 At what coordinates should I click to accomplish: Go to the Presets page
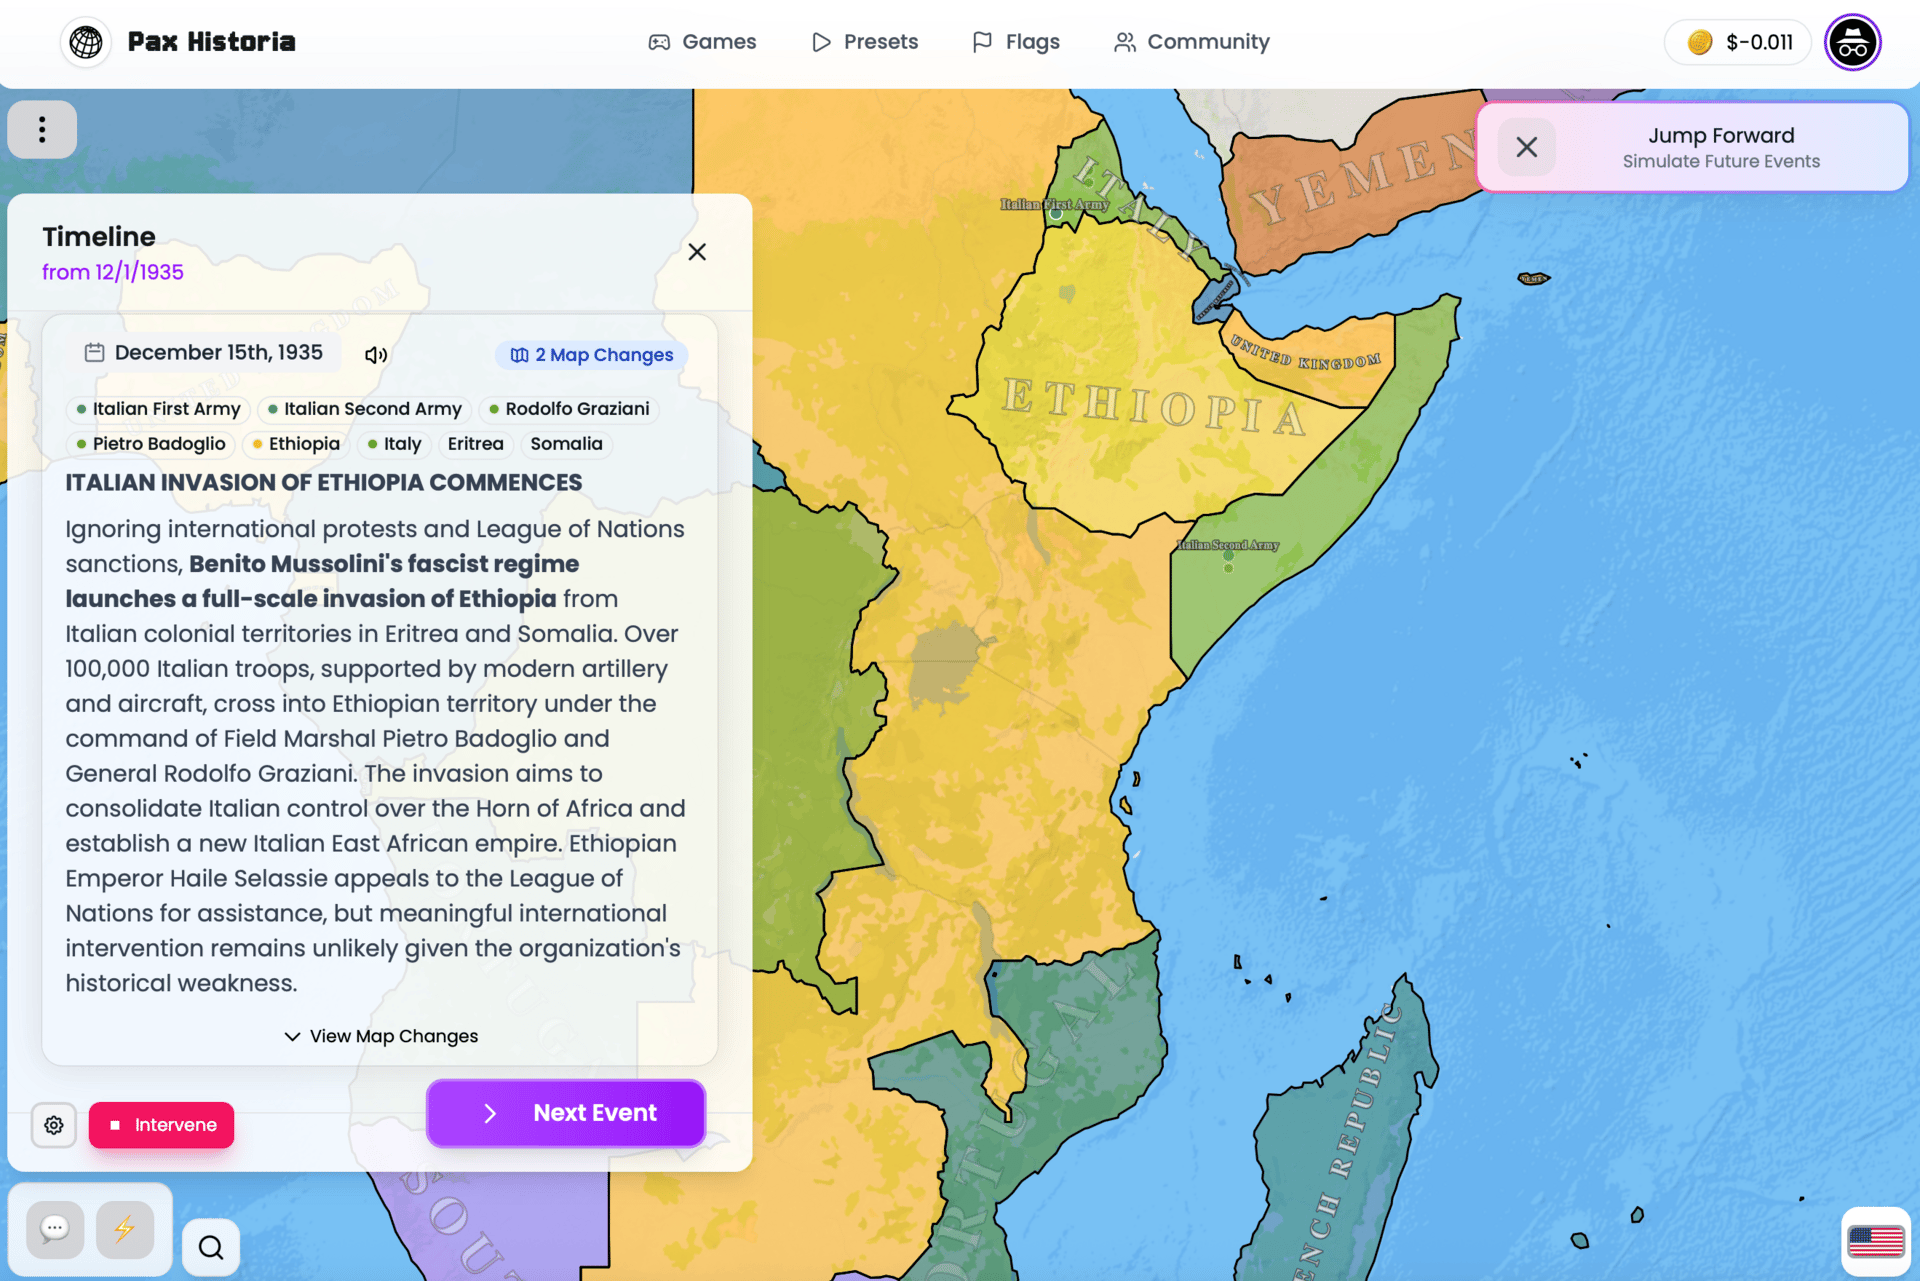(x=865, y=42)
